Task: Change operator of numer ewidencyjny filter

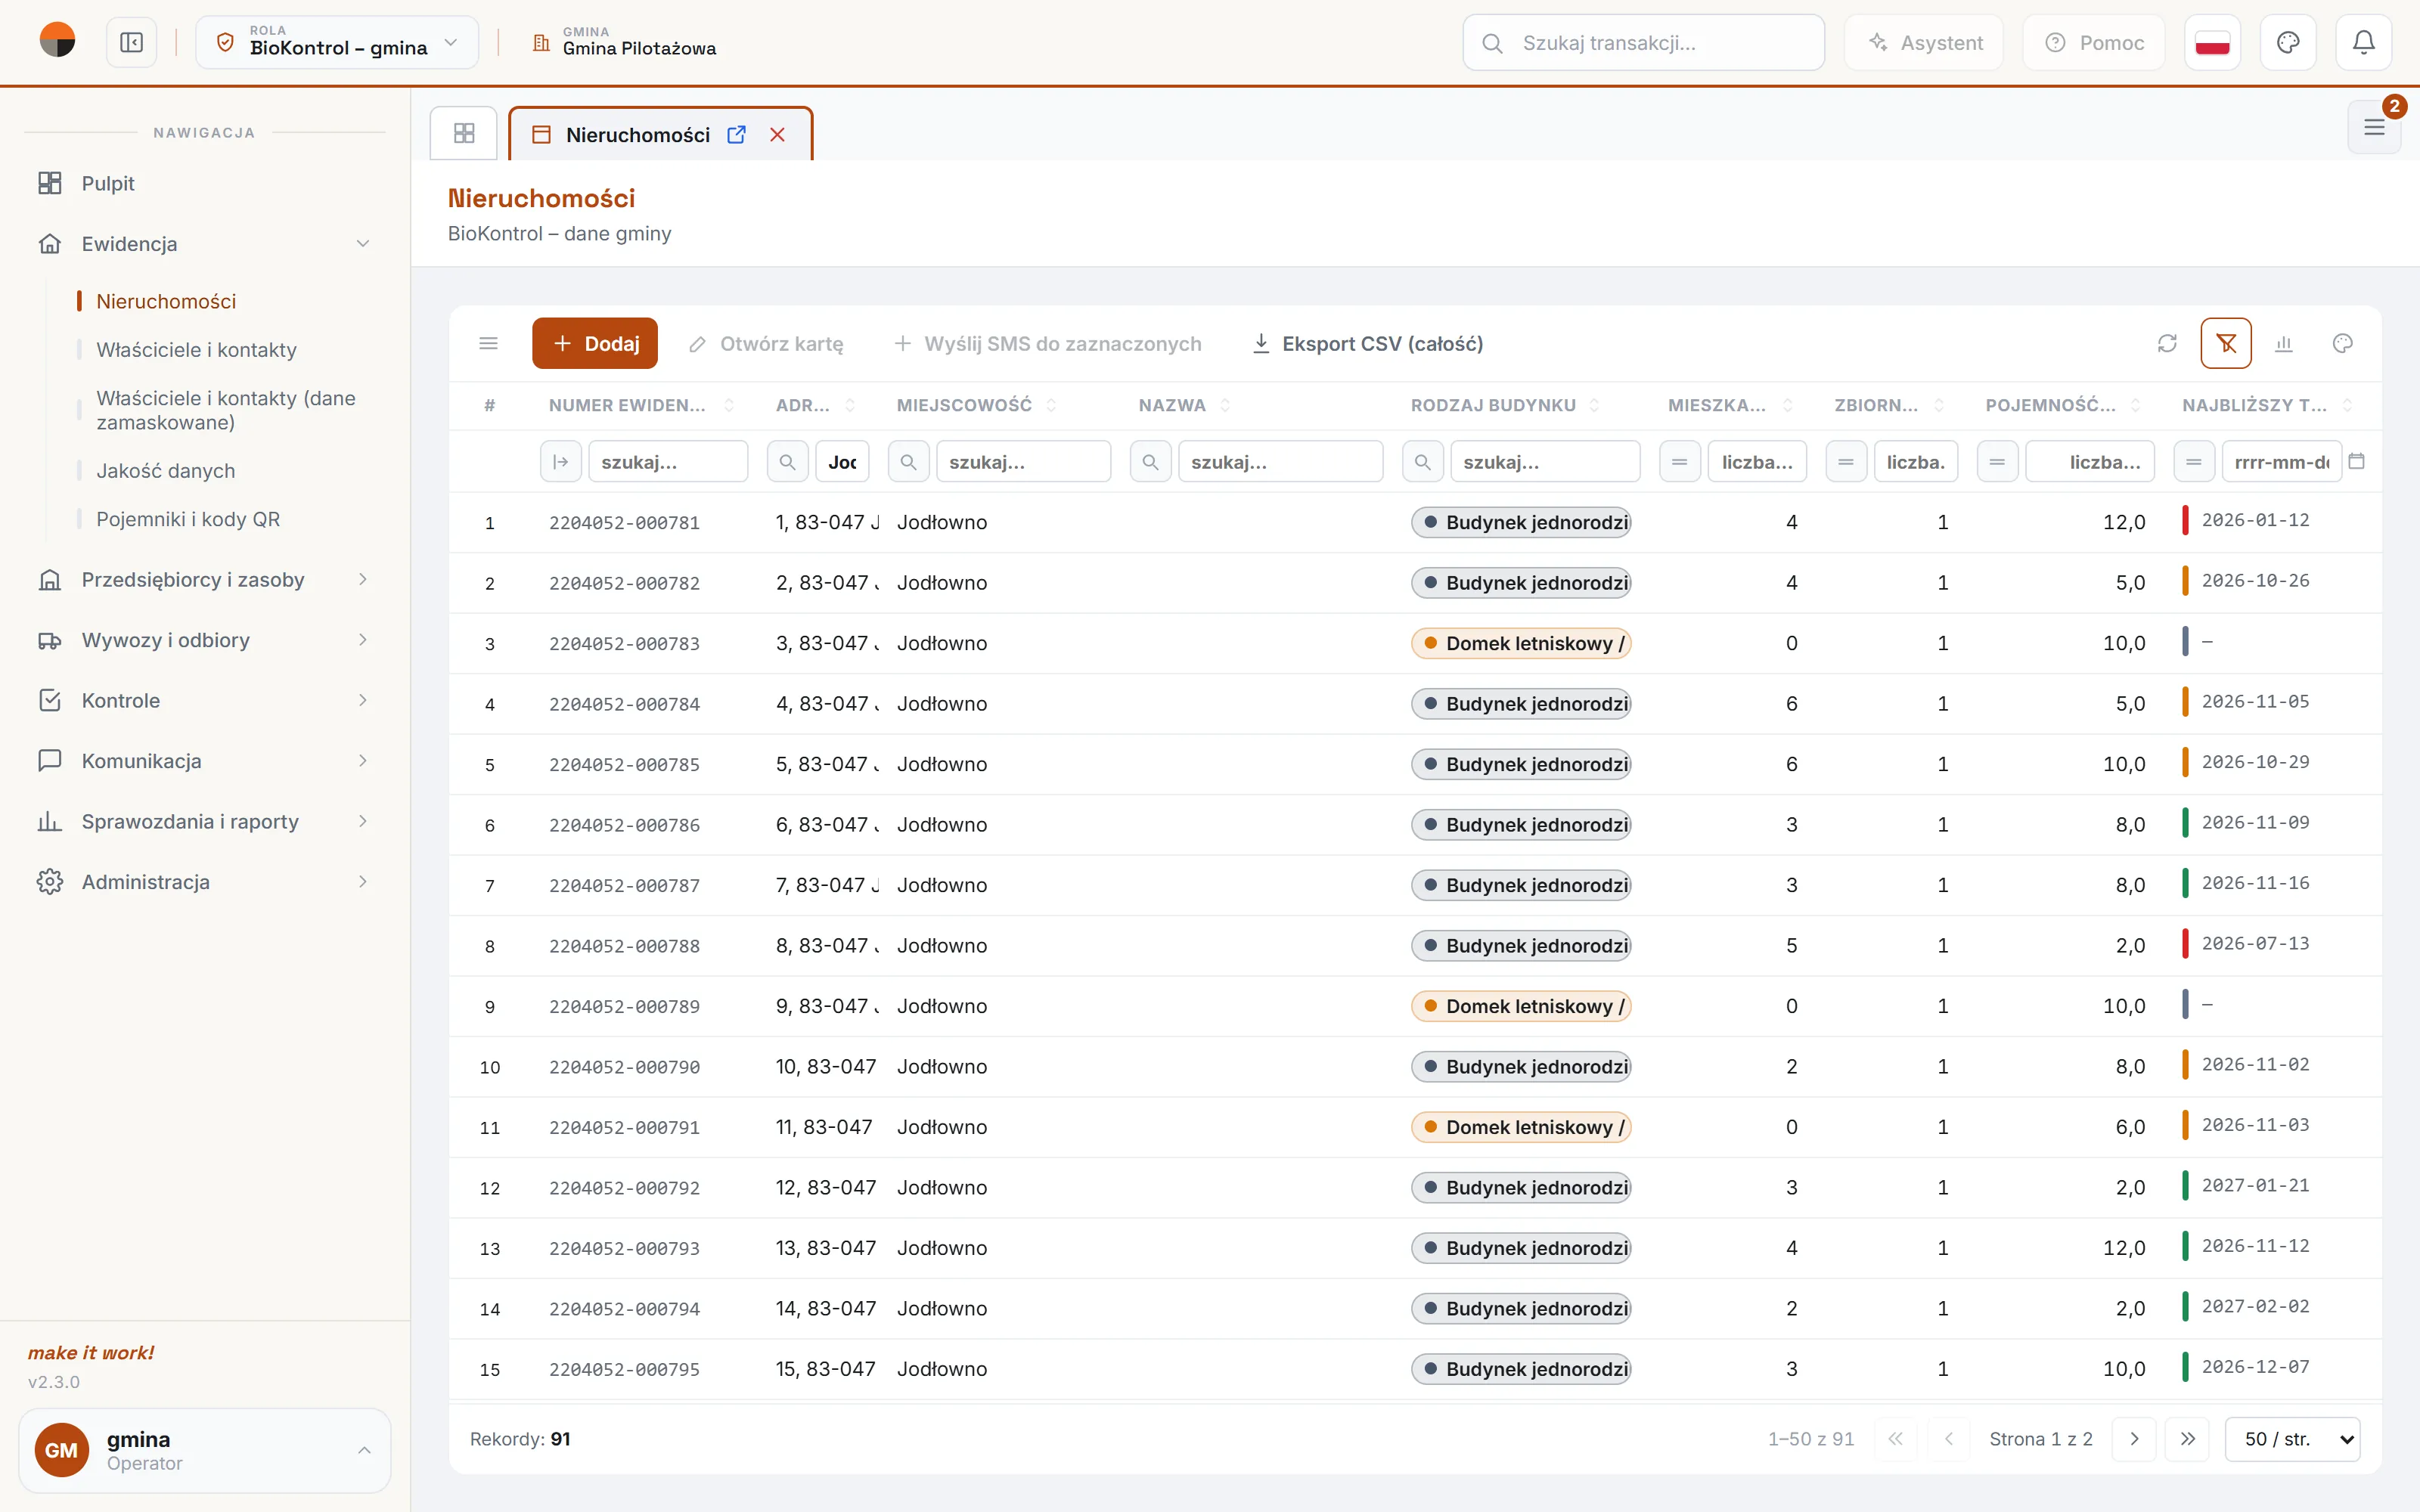Action: (x=561, y=462)
